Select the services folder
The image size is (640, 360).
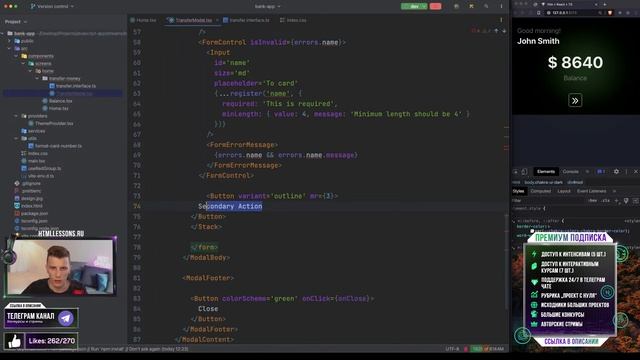point(33,131)
